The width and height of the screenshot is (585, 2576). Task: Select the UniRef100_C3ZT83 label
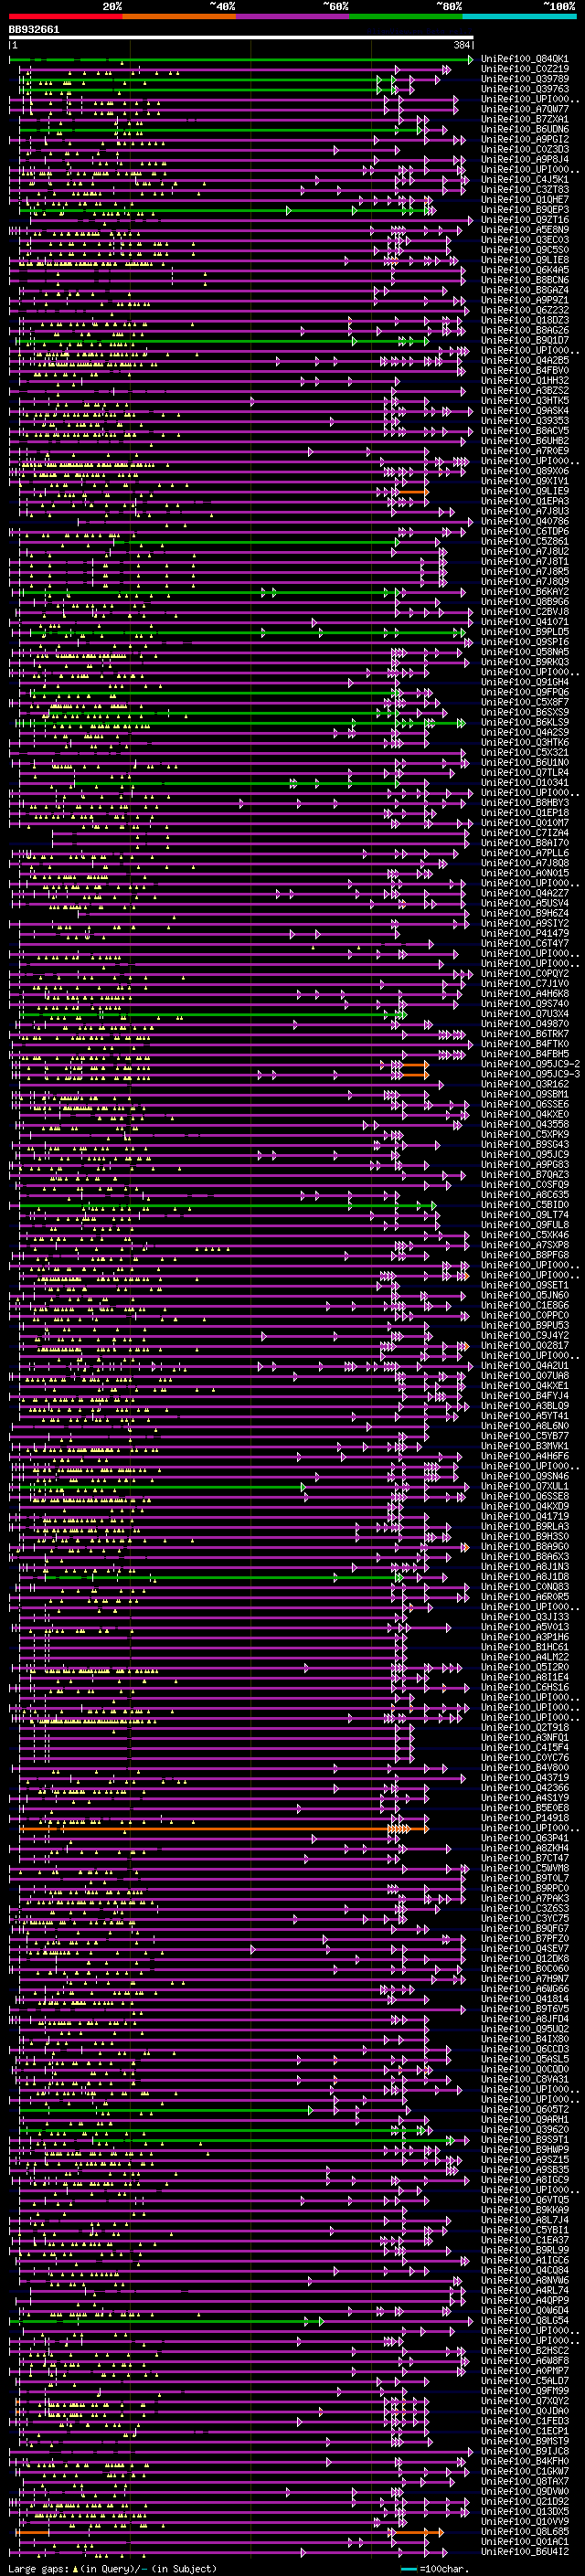pos(525,190)
